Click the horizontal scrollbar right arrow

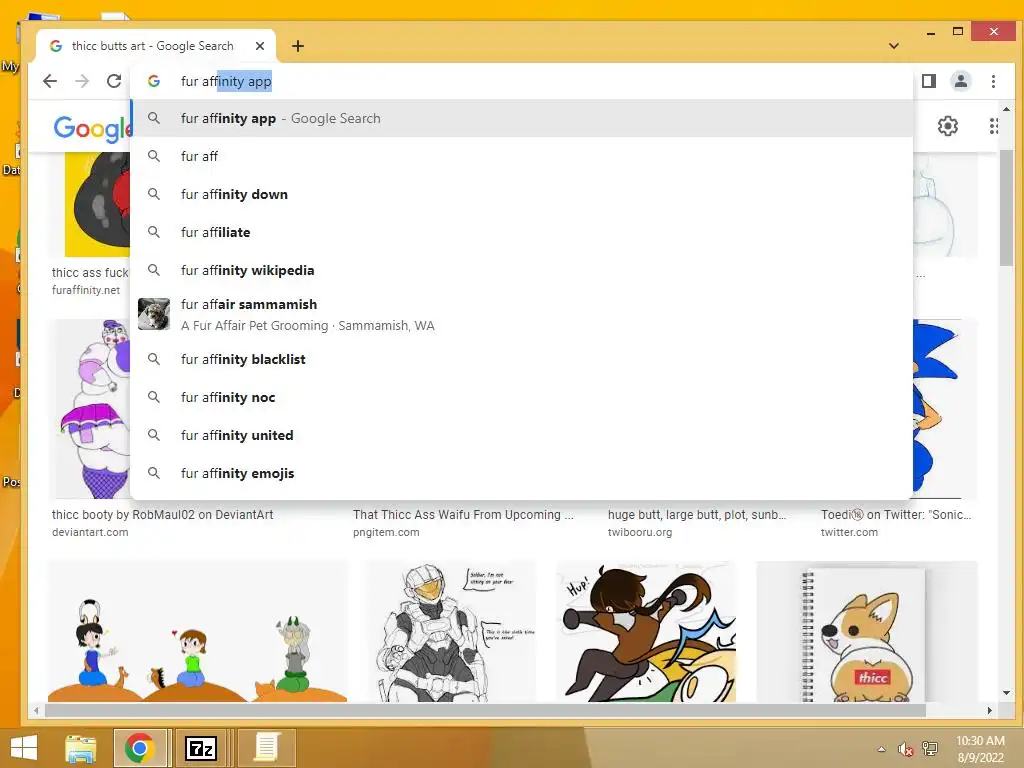pos(989,710)
